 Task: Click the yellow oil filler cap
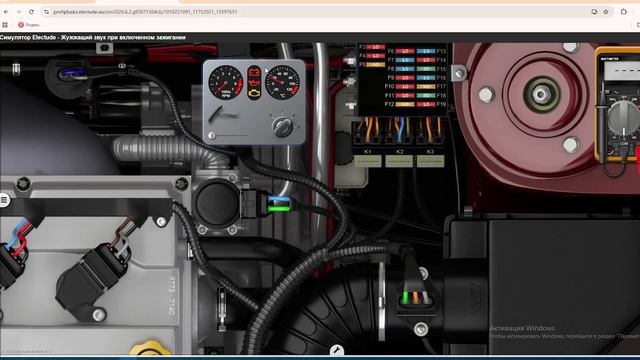150,349
